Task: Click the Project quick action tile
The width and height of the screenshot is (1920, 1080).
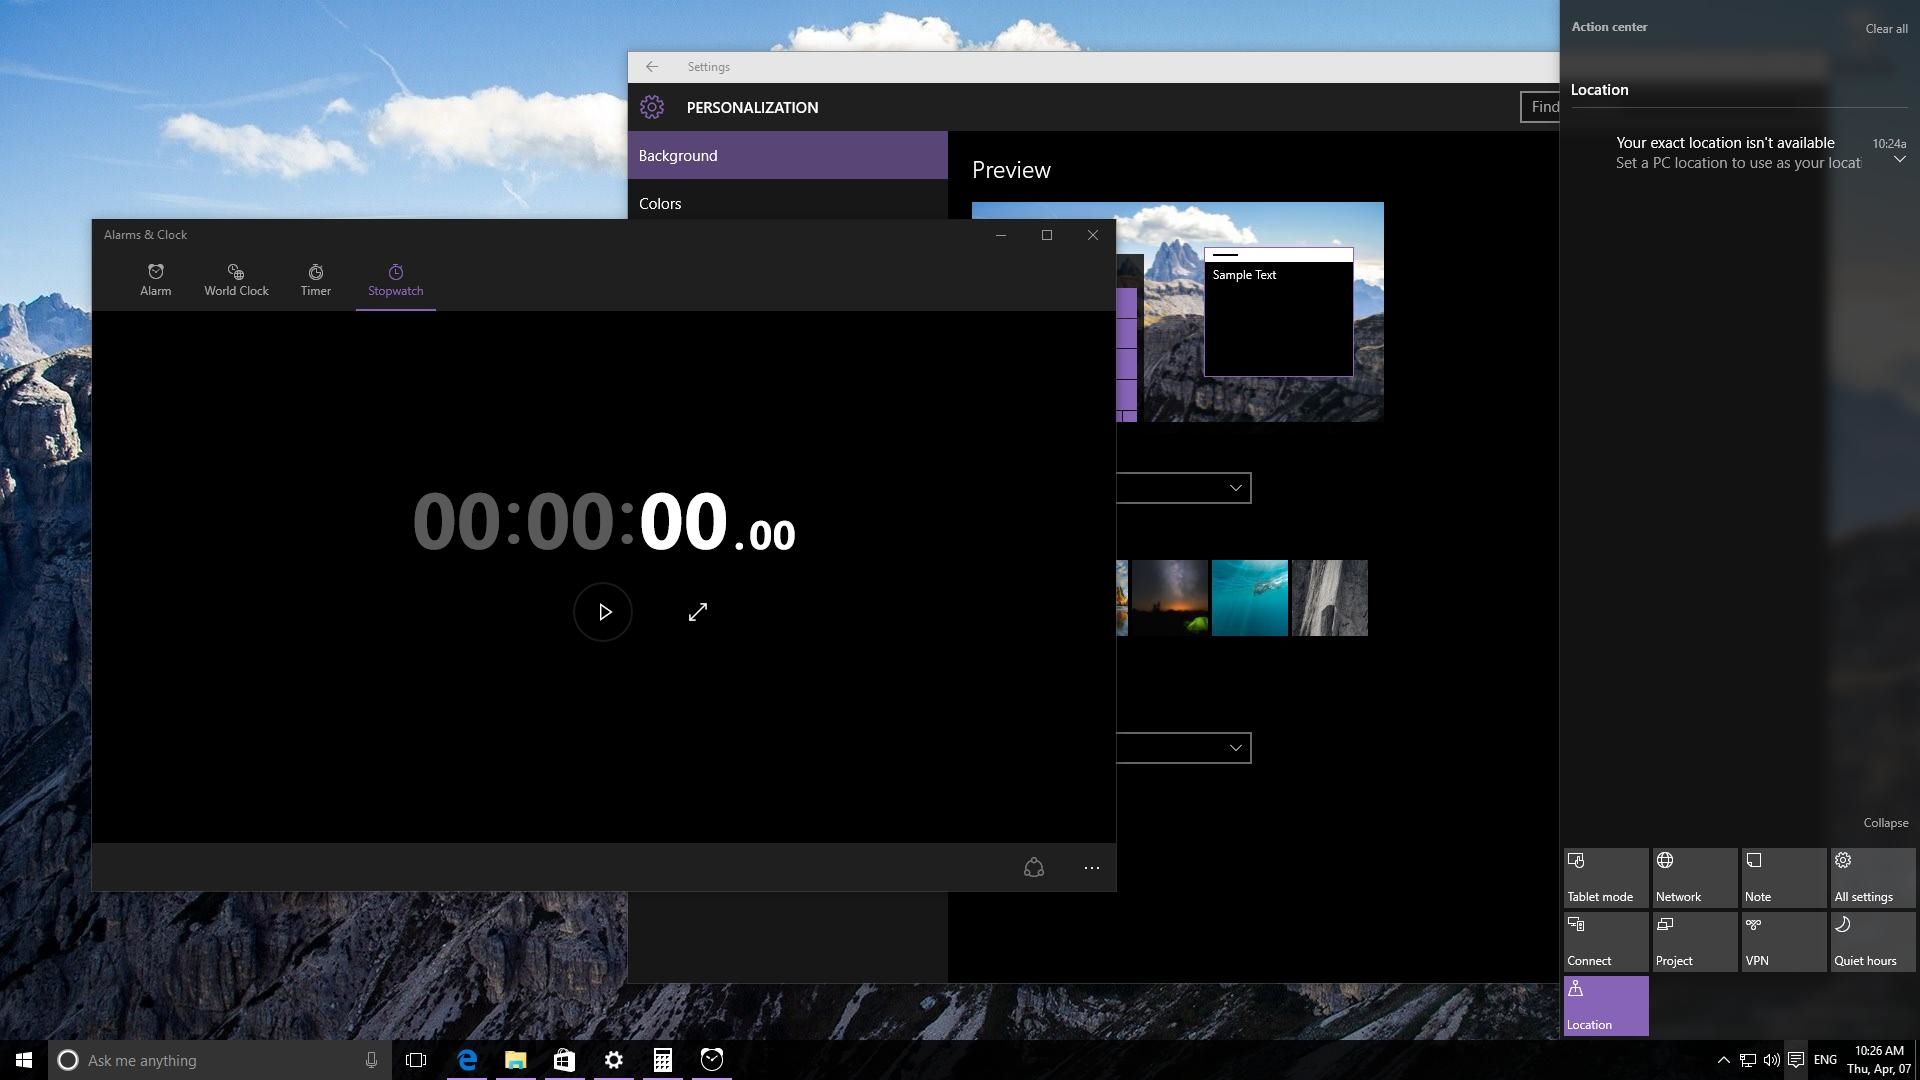Action: tap(1694, 942)
